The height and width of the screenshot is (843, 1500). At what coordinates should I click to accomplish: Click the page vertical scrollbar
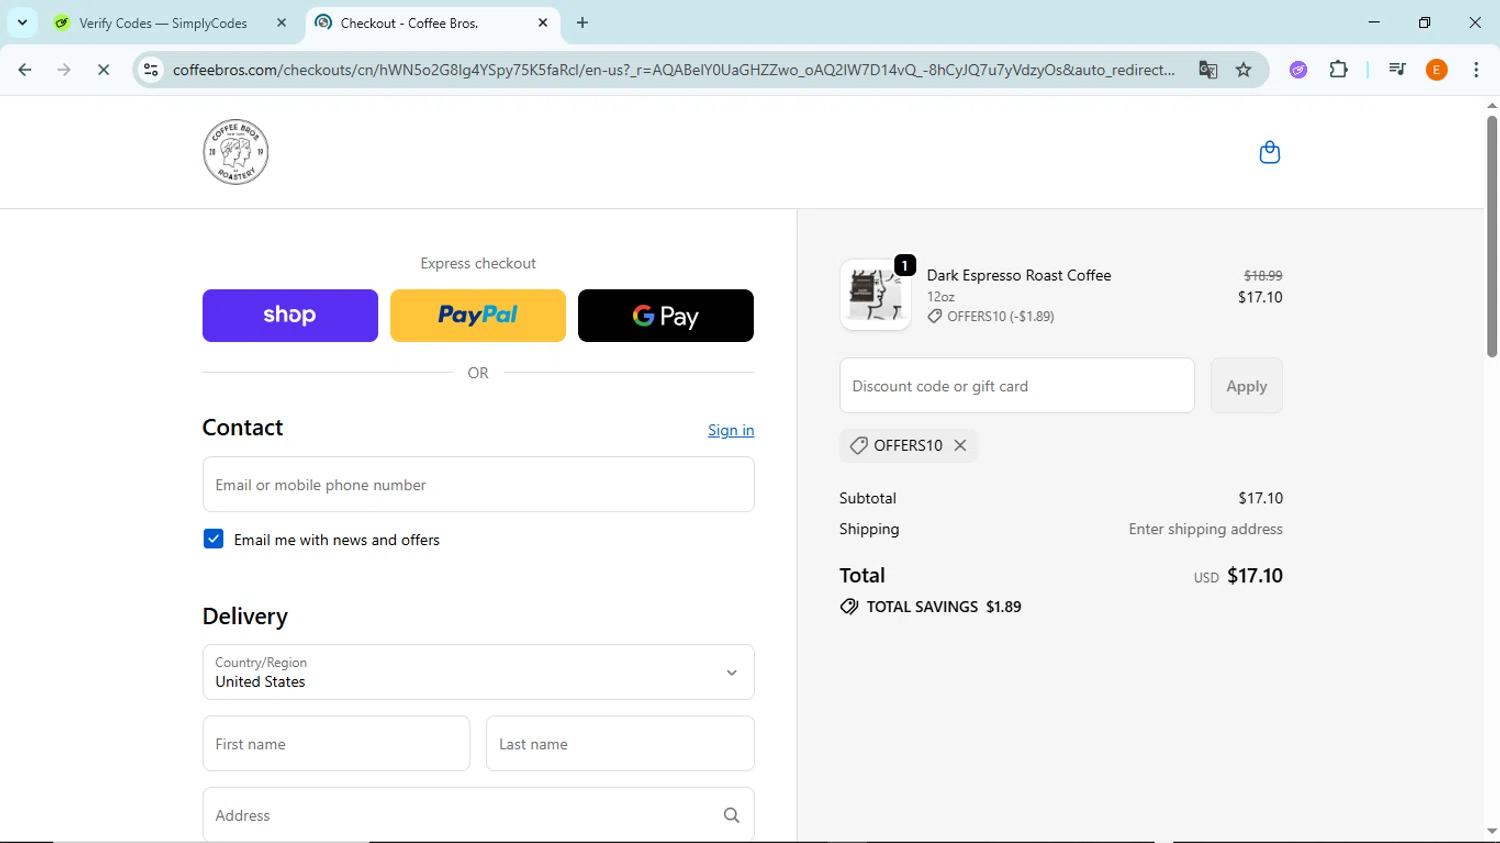tap(1491, 235)
